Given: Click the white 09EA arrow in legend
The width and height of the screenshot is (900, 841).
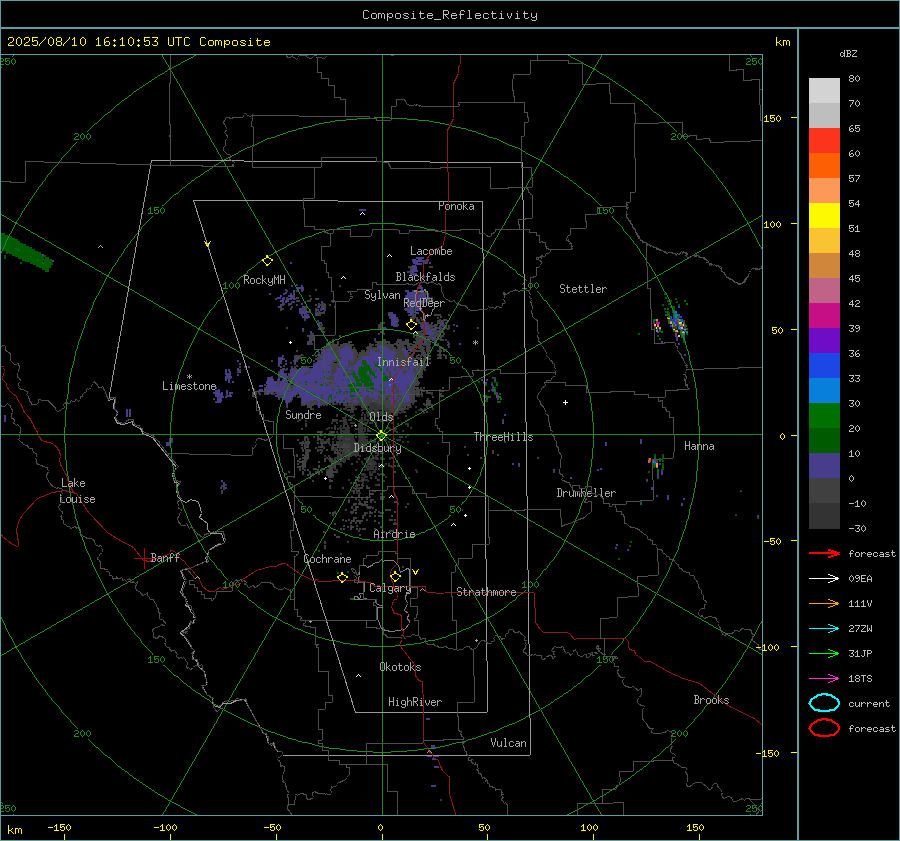Looking at the screenshot, I should (x=824, y=578).
